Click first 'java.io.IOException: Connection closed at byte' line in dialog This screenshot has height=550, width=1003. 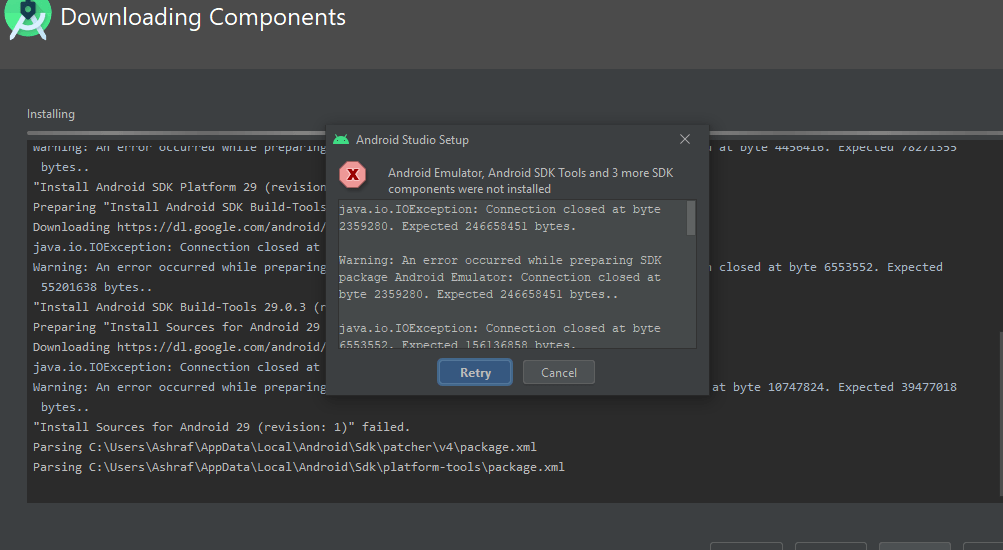(x=499, y=209)
